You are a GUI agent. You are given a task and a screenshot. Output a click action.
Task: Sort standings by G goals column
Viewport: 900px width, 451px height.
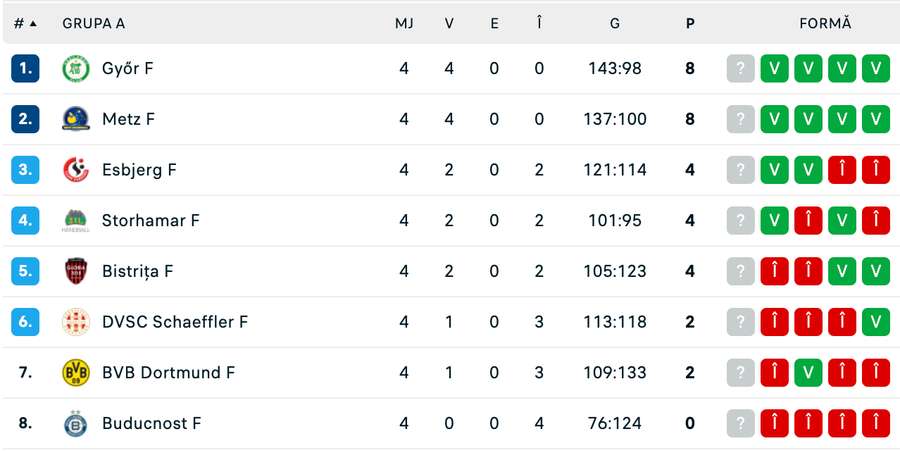(614, 23)
